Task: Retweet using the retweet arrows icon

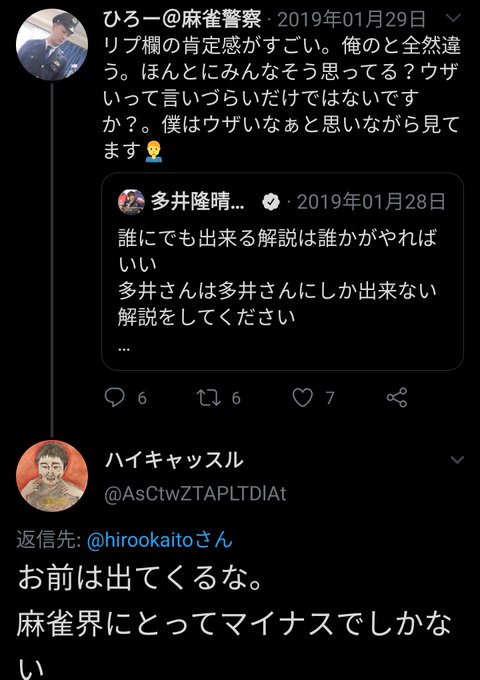Action: click(x=209, y=397)
